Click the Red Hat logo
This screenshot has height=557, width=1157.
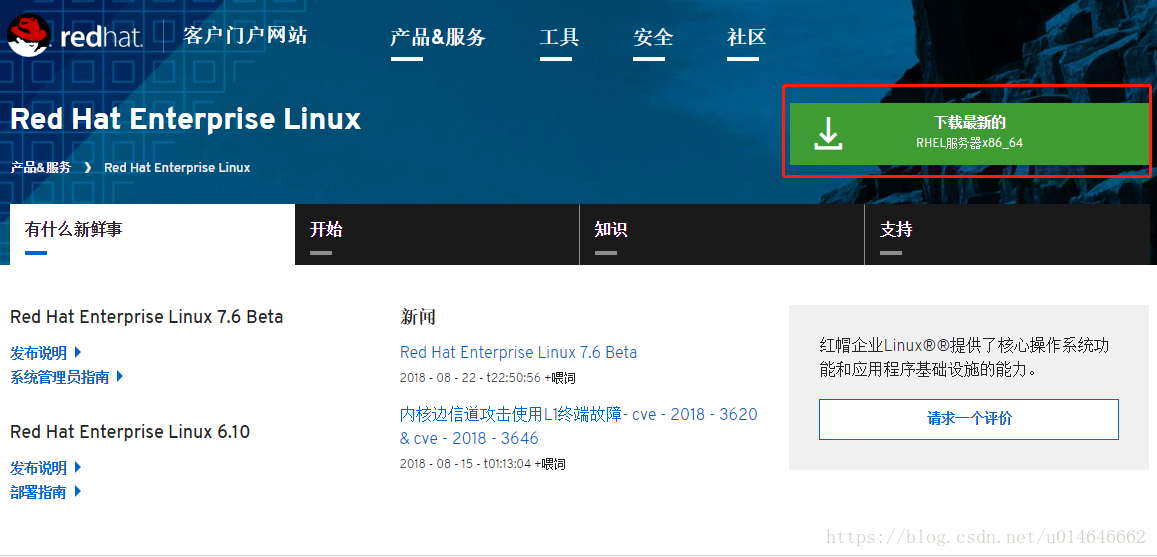point(75,37)
